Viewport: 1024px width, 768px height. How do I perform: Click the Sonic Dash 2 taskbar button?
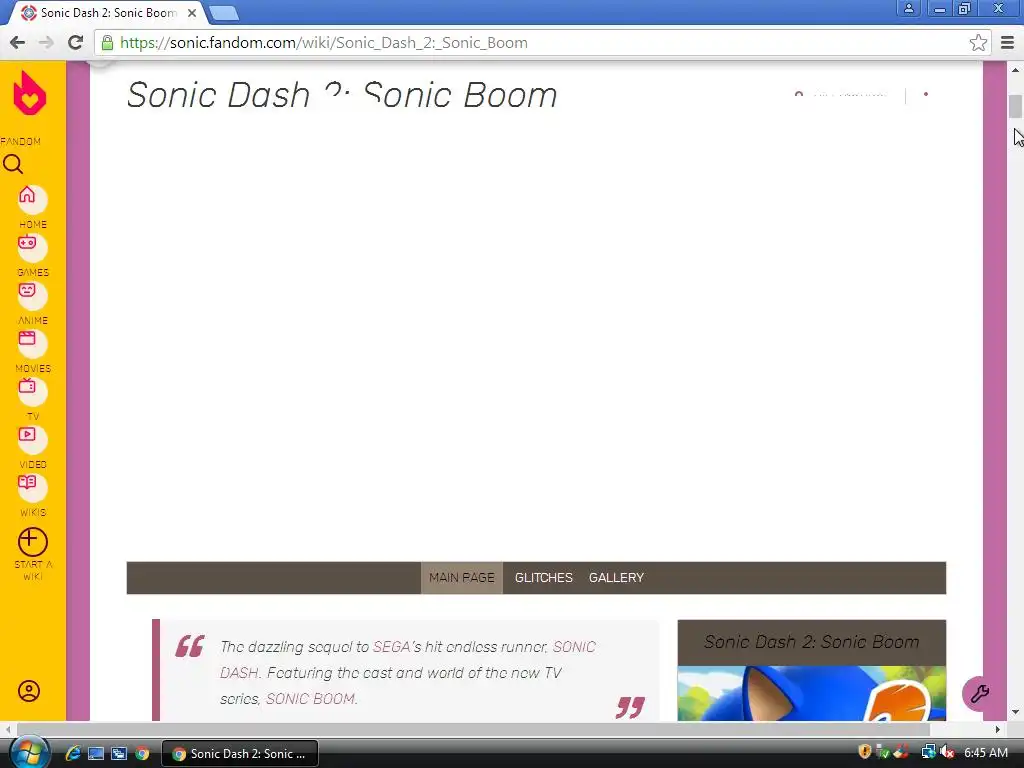(240, 754)
